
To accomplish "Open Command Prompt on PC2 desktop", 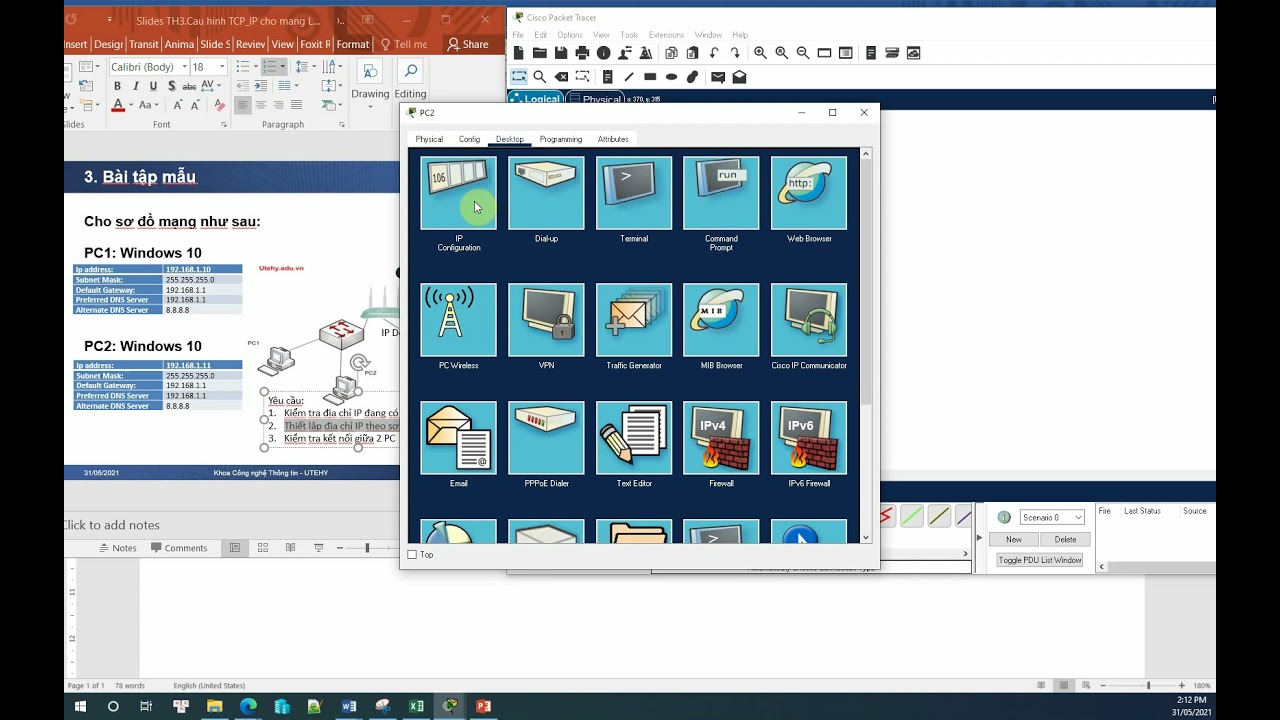I will [721, 193].
